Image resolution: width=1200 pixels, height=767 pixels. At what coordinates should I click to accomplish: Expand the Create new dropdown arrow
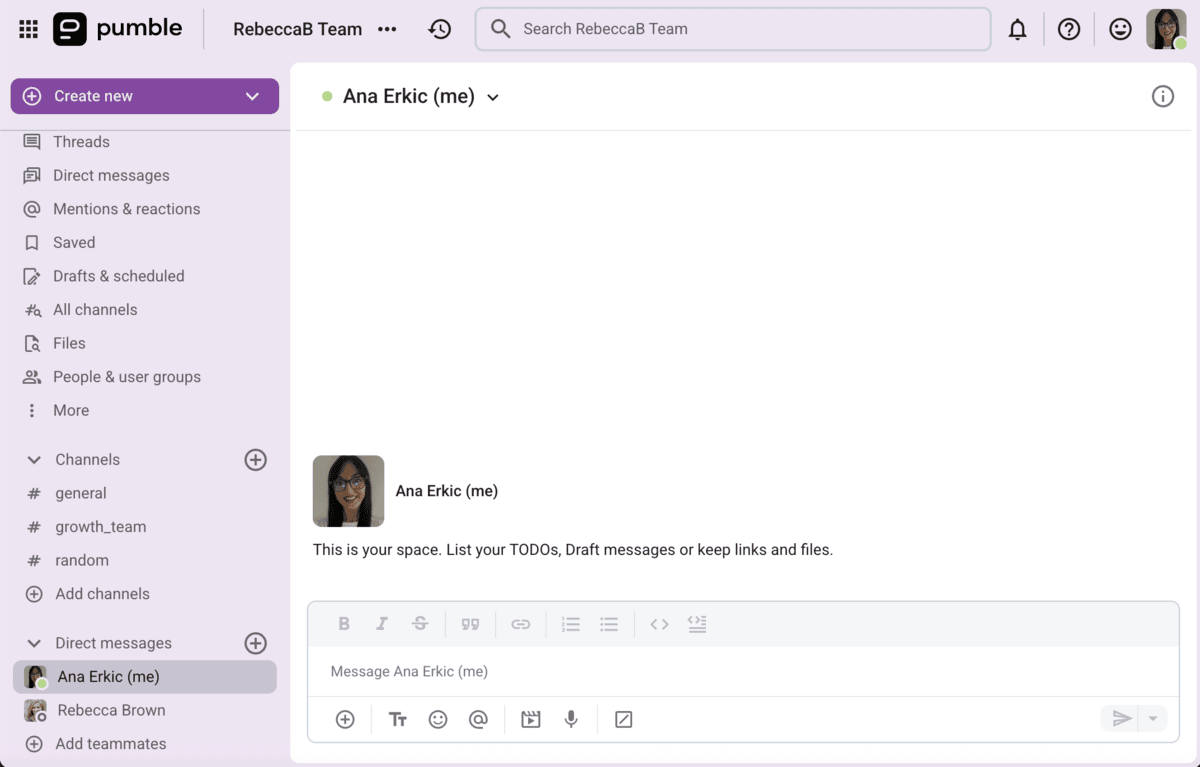(x=252, y=96)
